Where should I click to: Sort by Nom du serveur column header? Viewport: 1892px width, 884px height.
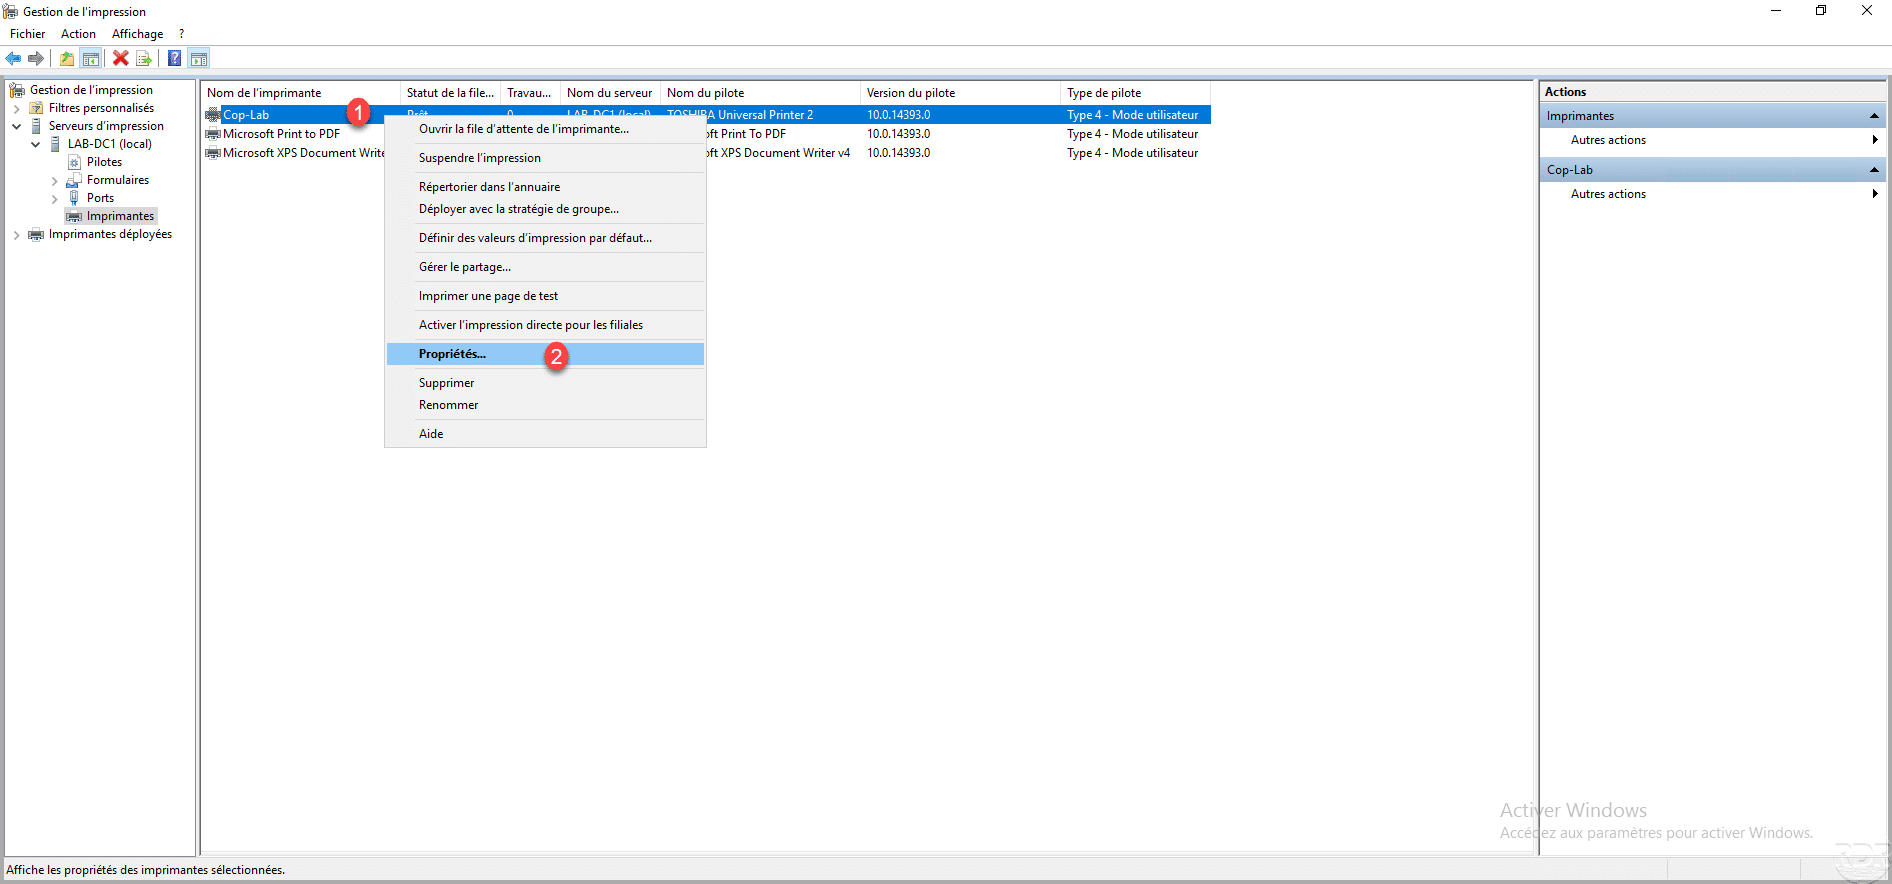point(610,93)
